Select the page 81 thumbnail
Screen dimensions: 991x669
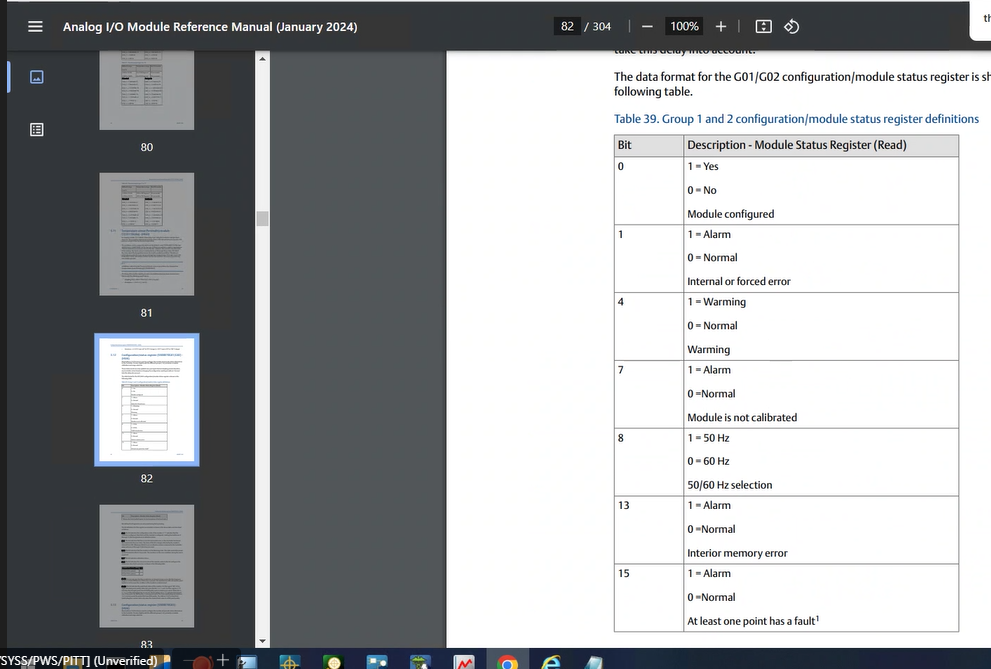[147, 234]
